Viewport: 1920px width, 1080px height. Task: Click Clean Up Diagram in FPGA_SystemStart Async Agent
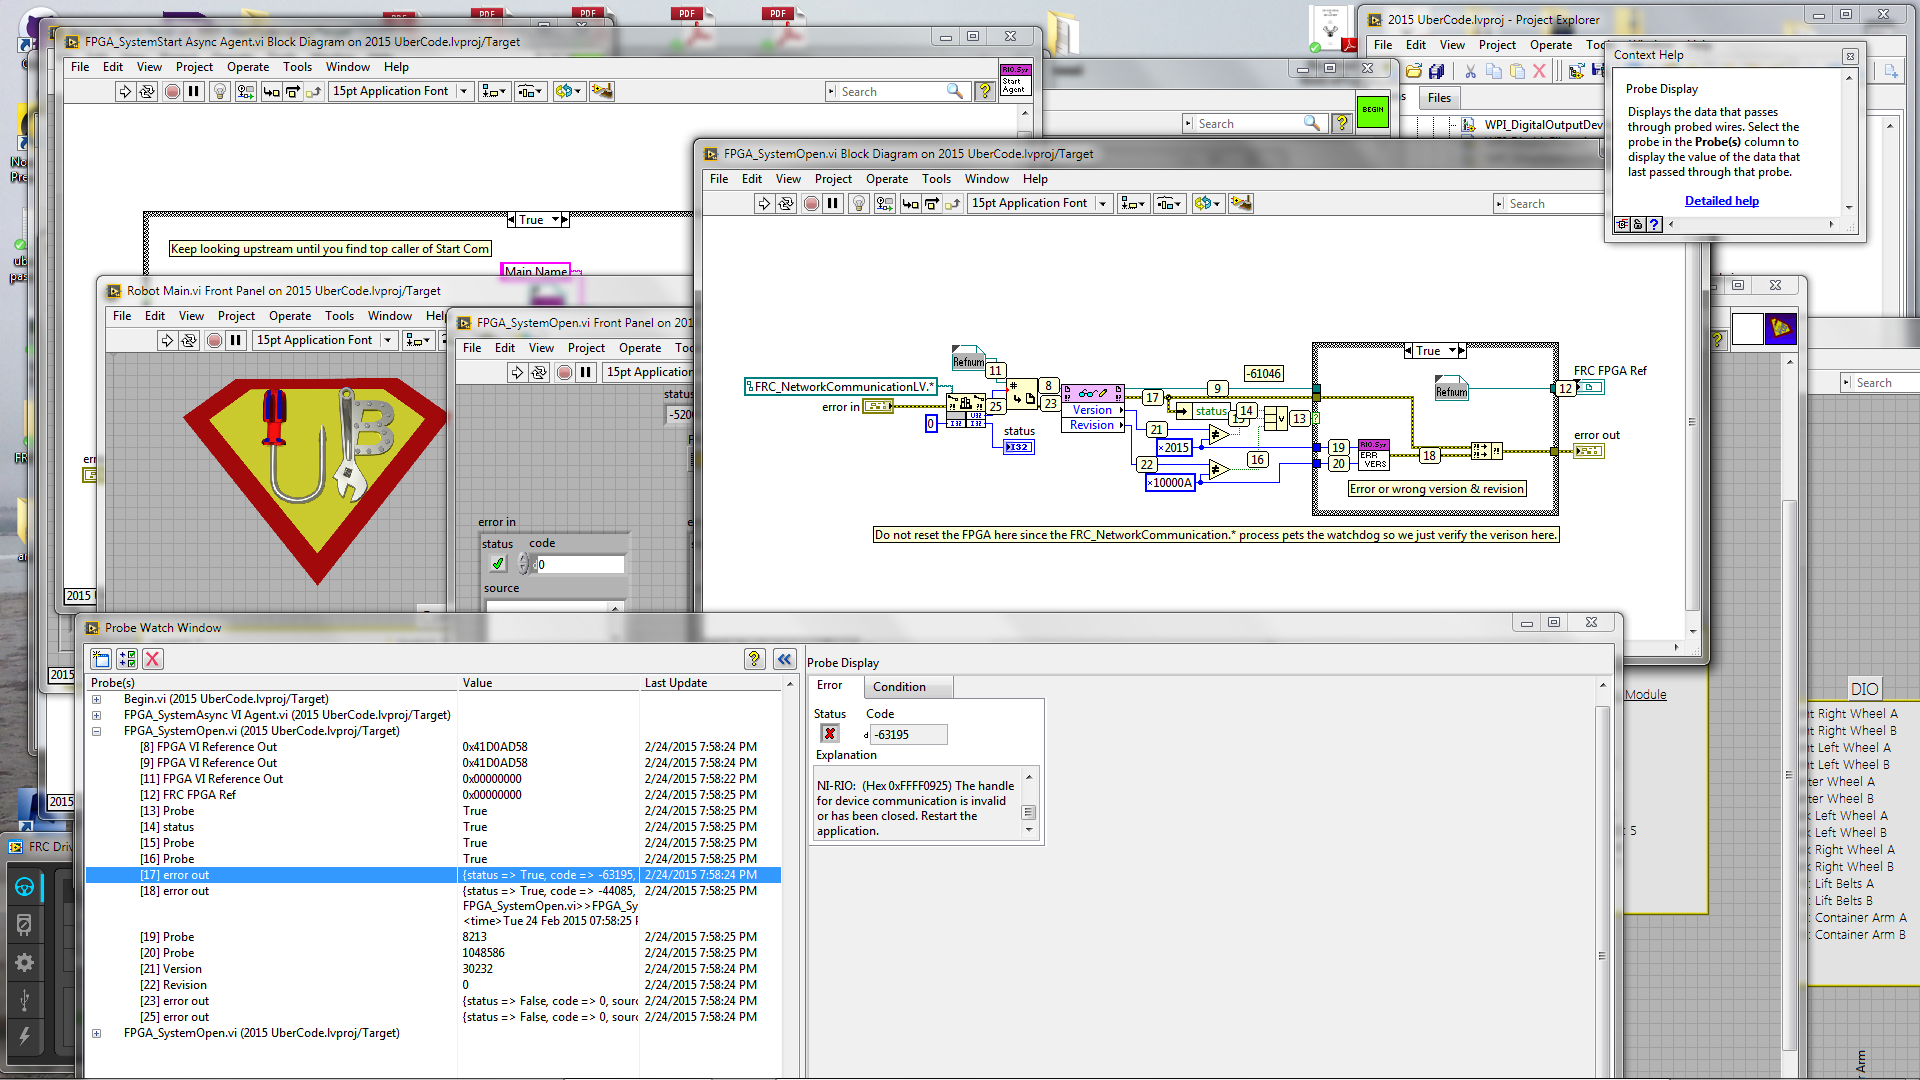pyautogui.click(x=602, y=91)
